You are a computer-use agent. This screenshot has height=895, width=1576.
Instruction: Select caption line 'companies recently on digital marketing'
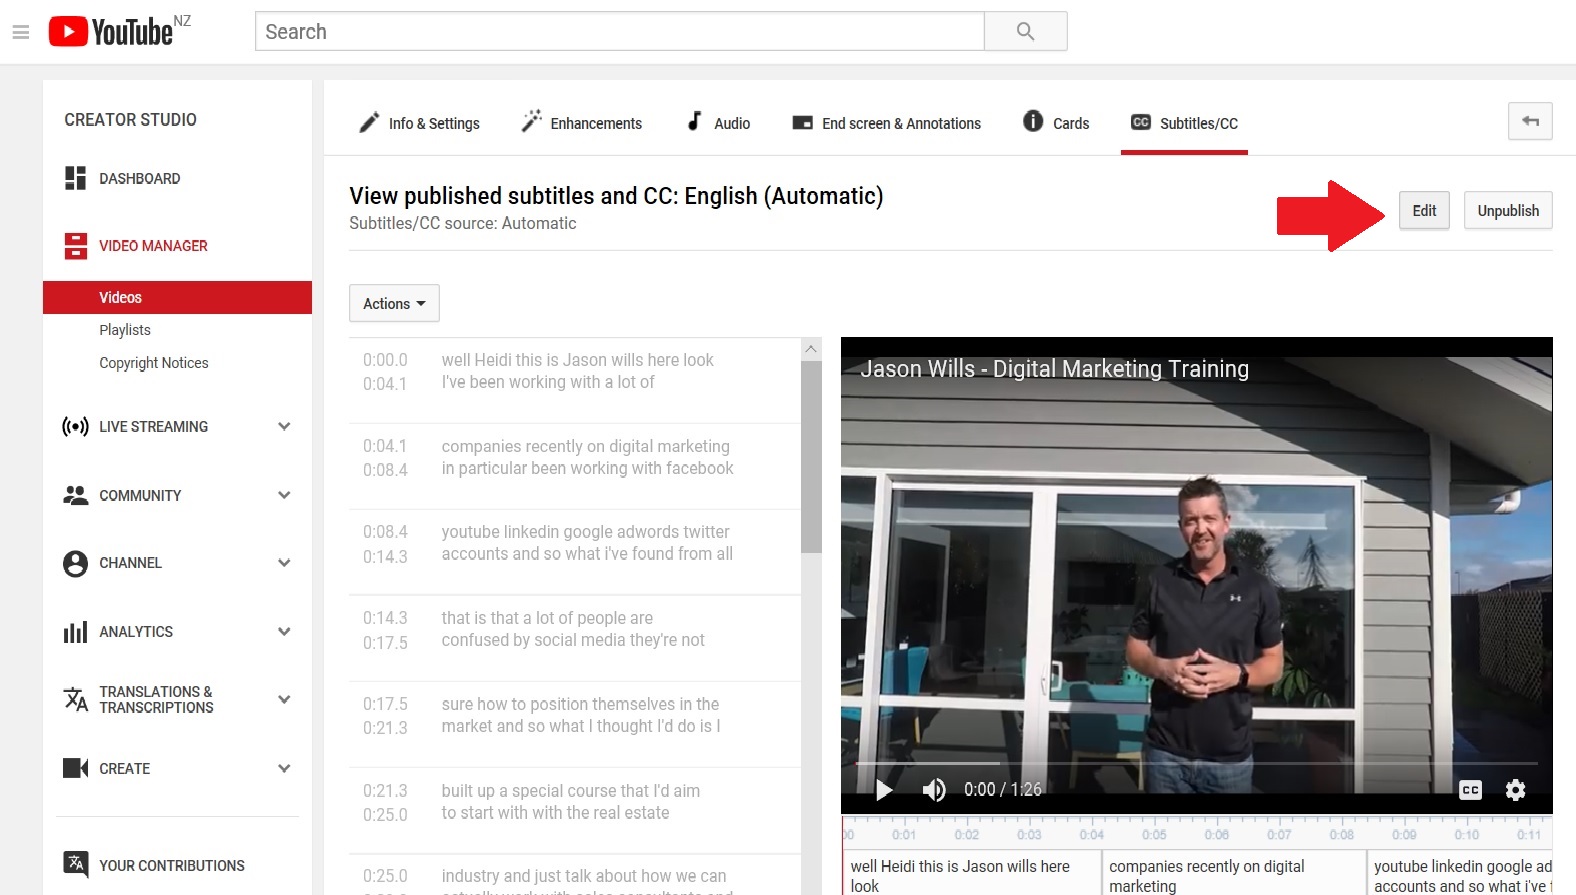[575, 467]
